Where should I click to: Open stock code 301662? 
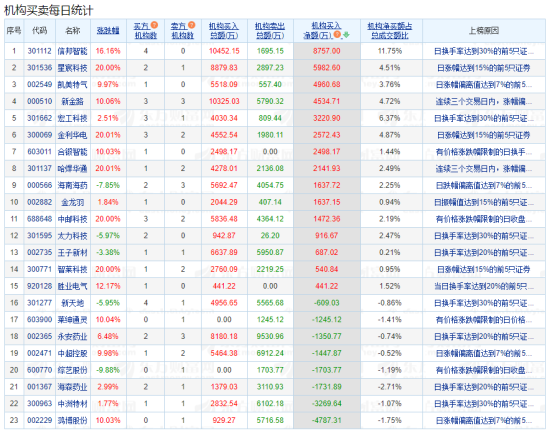coord(40,118)
